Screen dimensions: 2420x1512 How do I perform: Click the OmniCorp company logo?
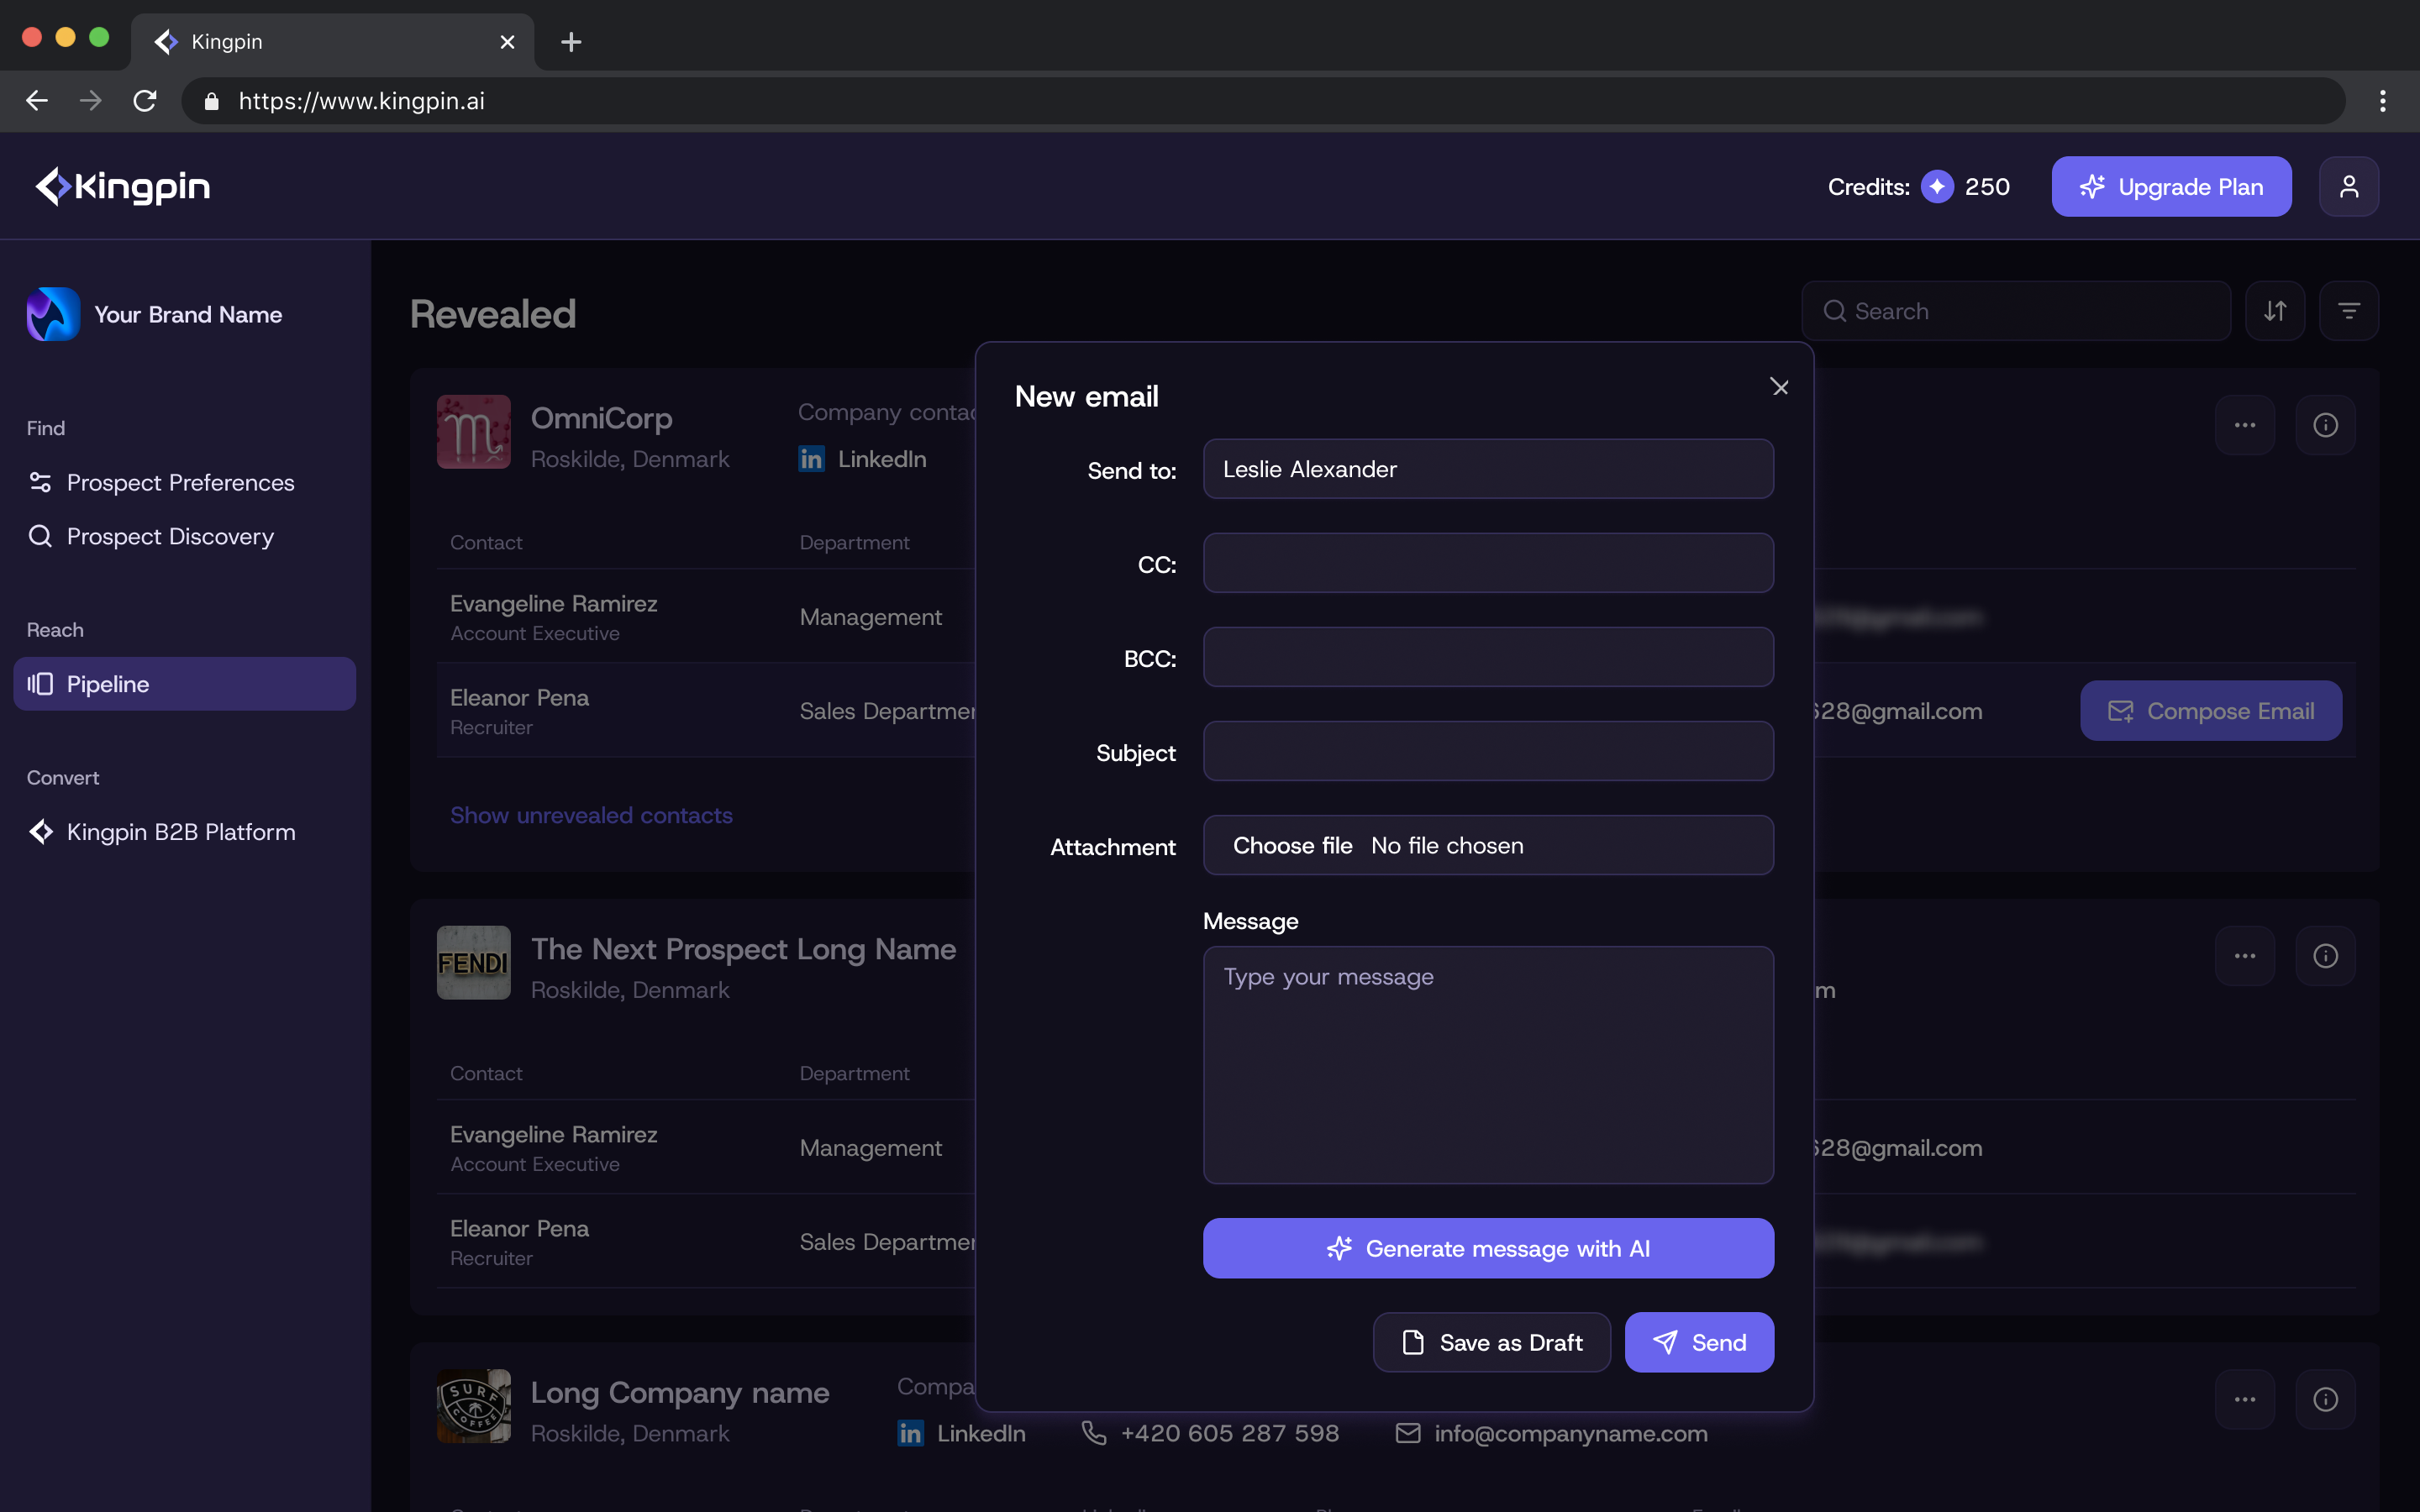(474, 432)
